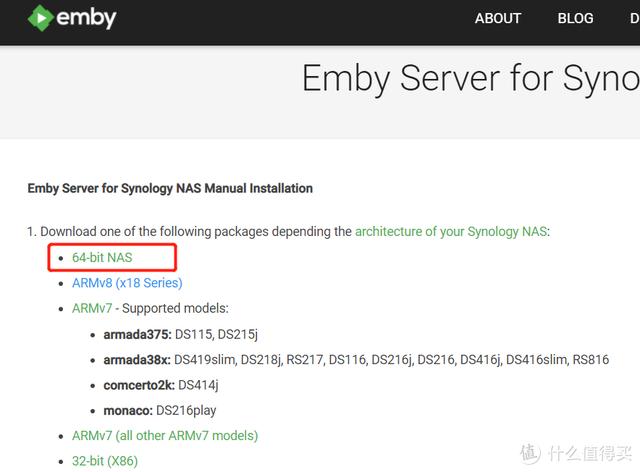This screenshot has width=640, height=472.
Task: Download the 32-bit (X86) package
Action: tap(105, 461)
